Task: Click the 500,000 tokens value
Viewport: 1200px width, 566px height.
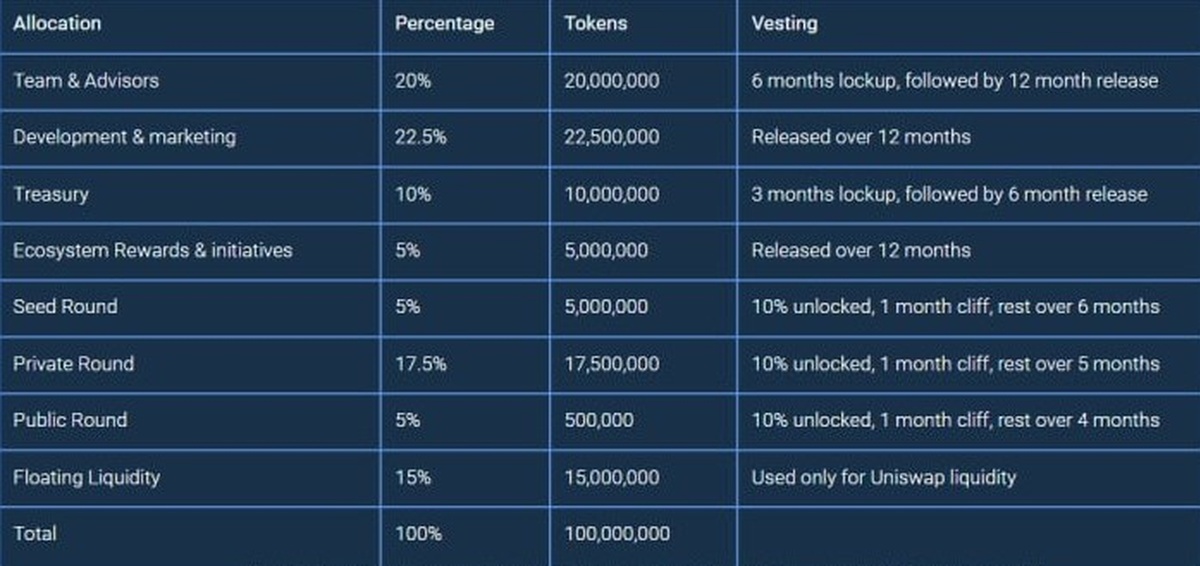Action: [598, 420]
